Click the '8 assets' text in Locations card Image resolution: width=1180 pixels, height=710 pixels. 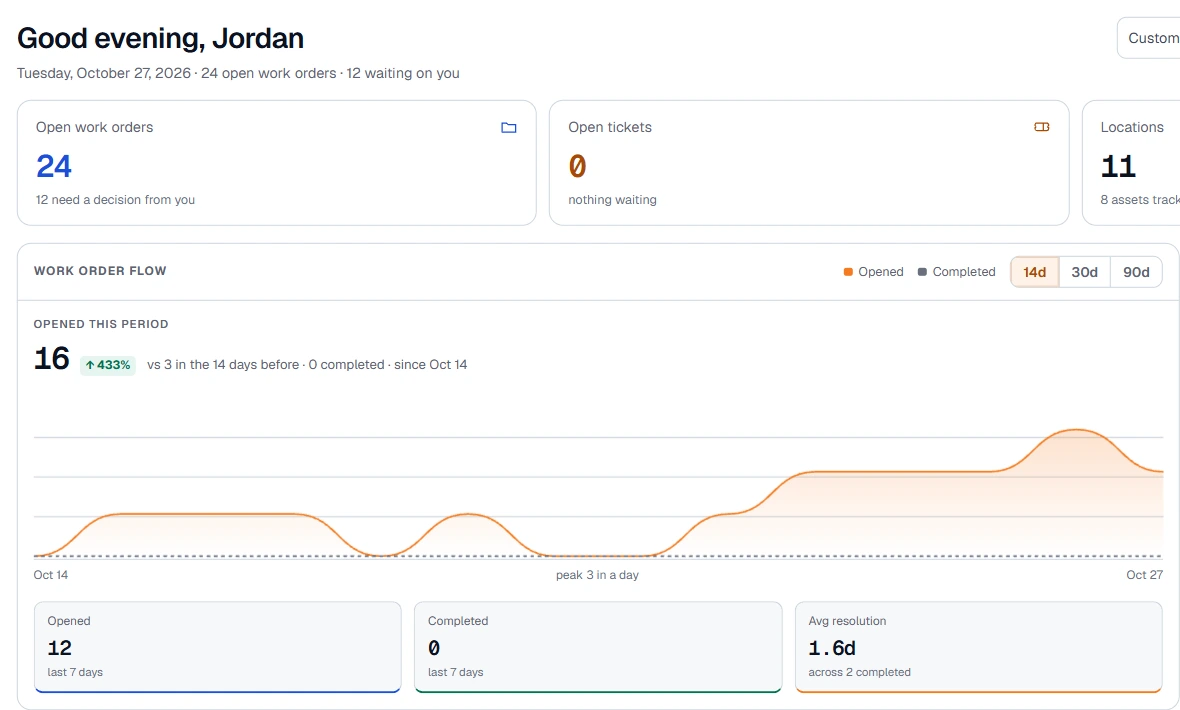1127,200
